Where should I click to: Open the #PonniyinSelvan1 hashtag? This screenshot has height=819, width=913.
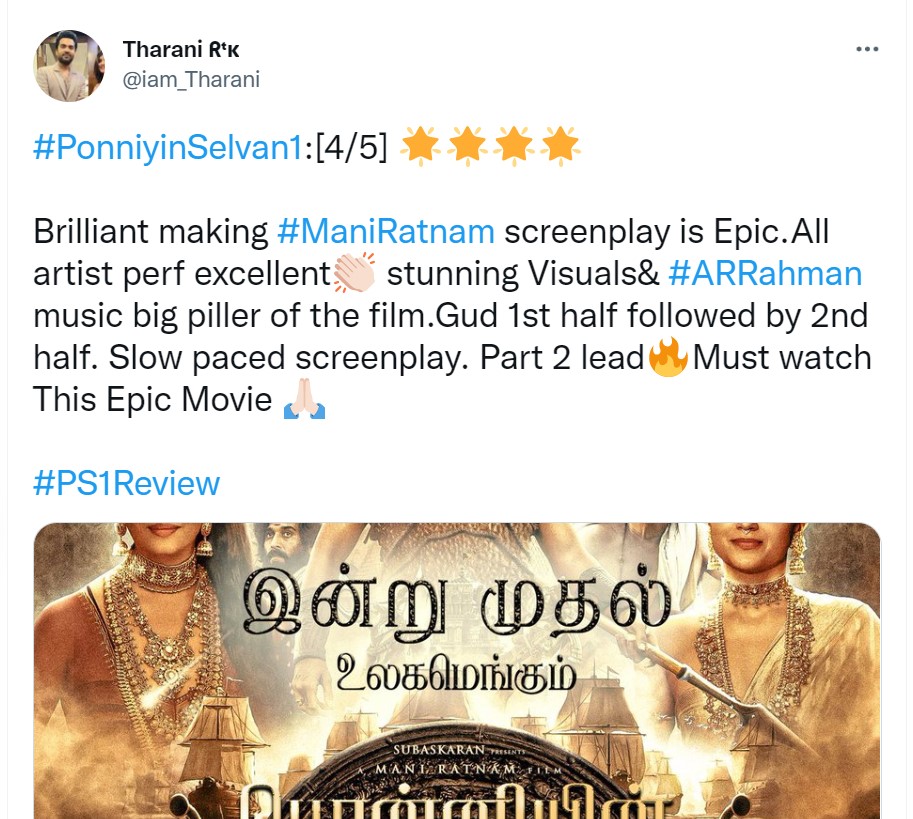[x=168, y=147]
